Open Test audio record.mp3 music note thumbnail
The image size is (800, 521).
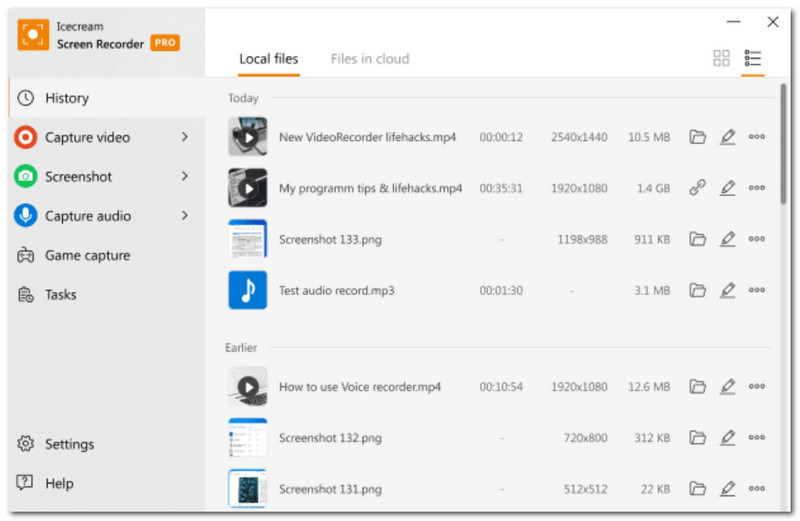pos(247,290)
